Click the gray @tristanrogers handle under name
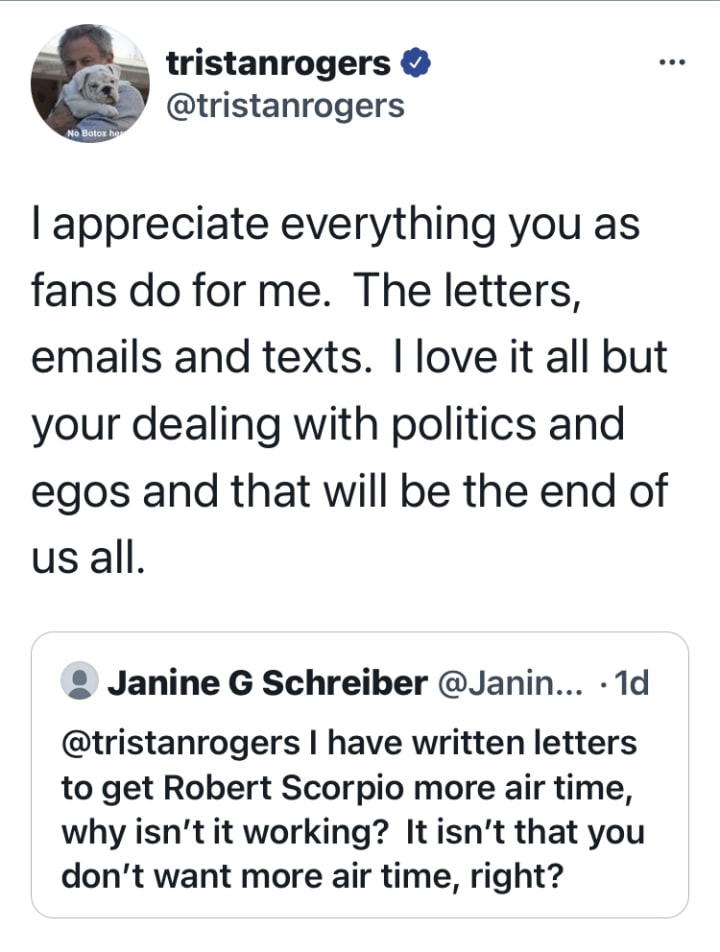Viewport: 720px width, 952px height. pos(285,106)
